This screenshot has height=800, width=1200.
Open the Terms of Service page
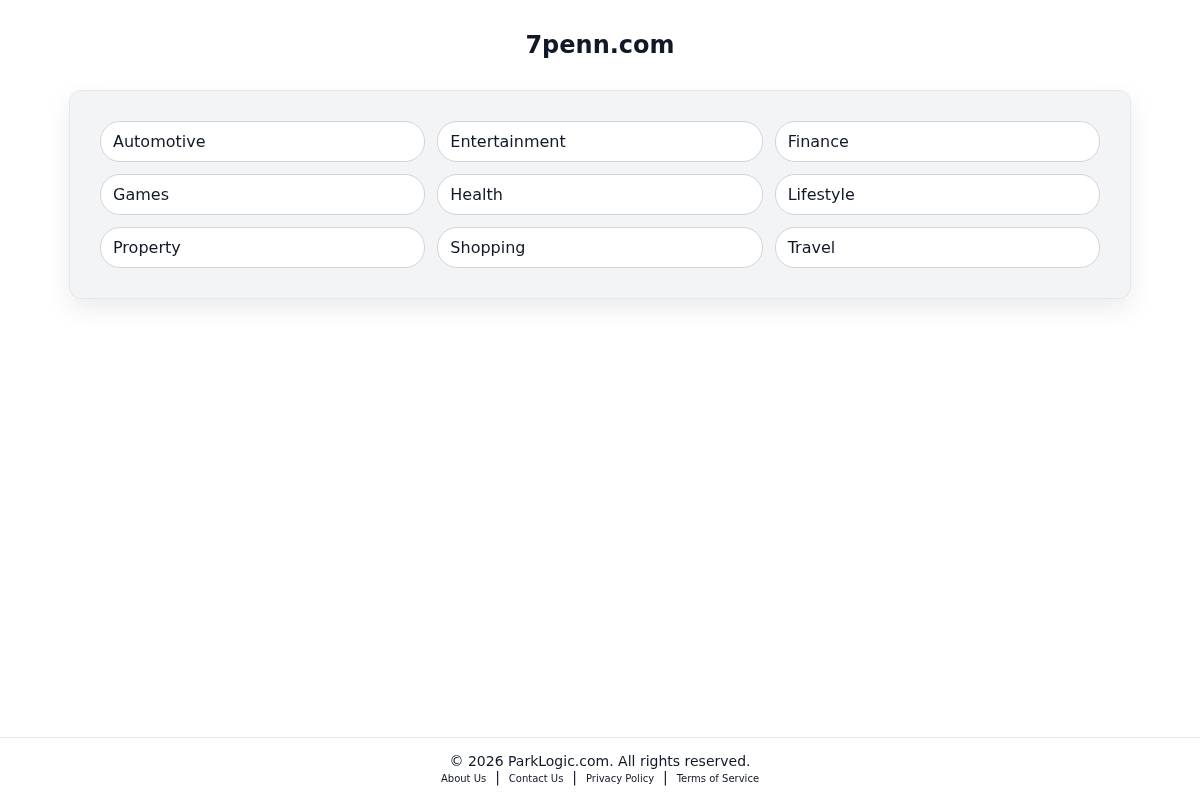point(717,778)
